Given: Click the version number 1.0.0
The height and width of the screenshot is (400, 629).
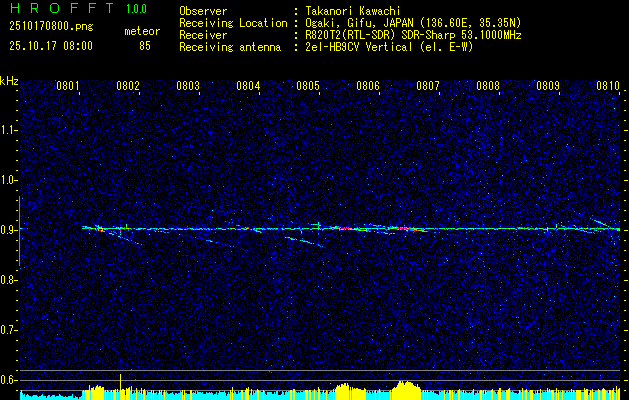Looking at the screenshot, I should coord(137,9).
